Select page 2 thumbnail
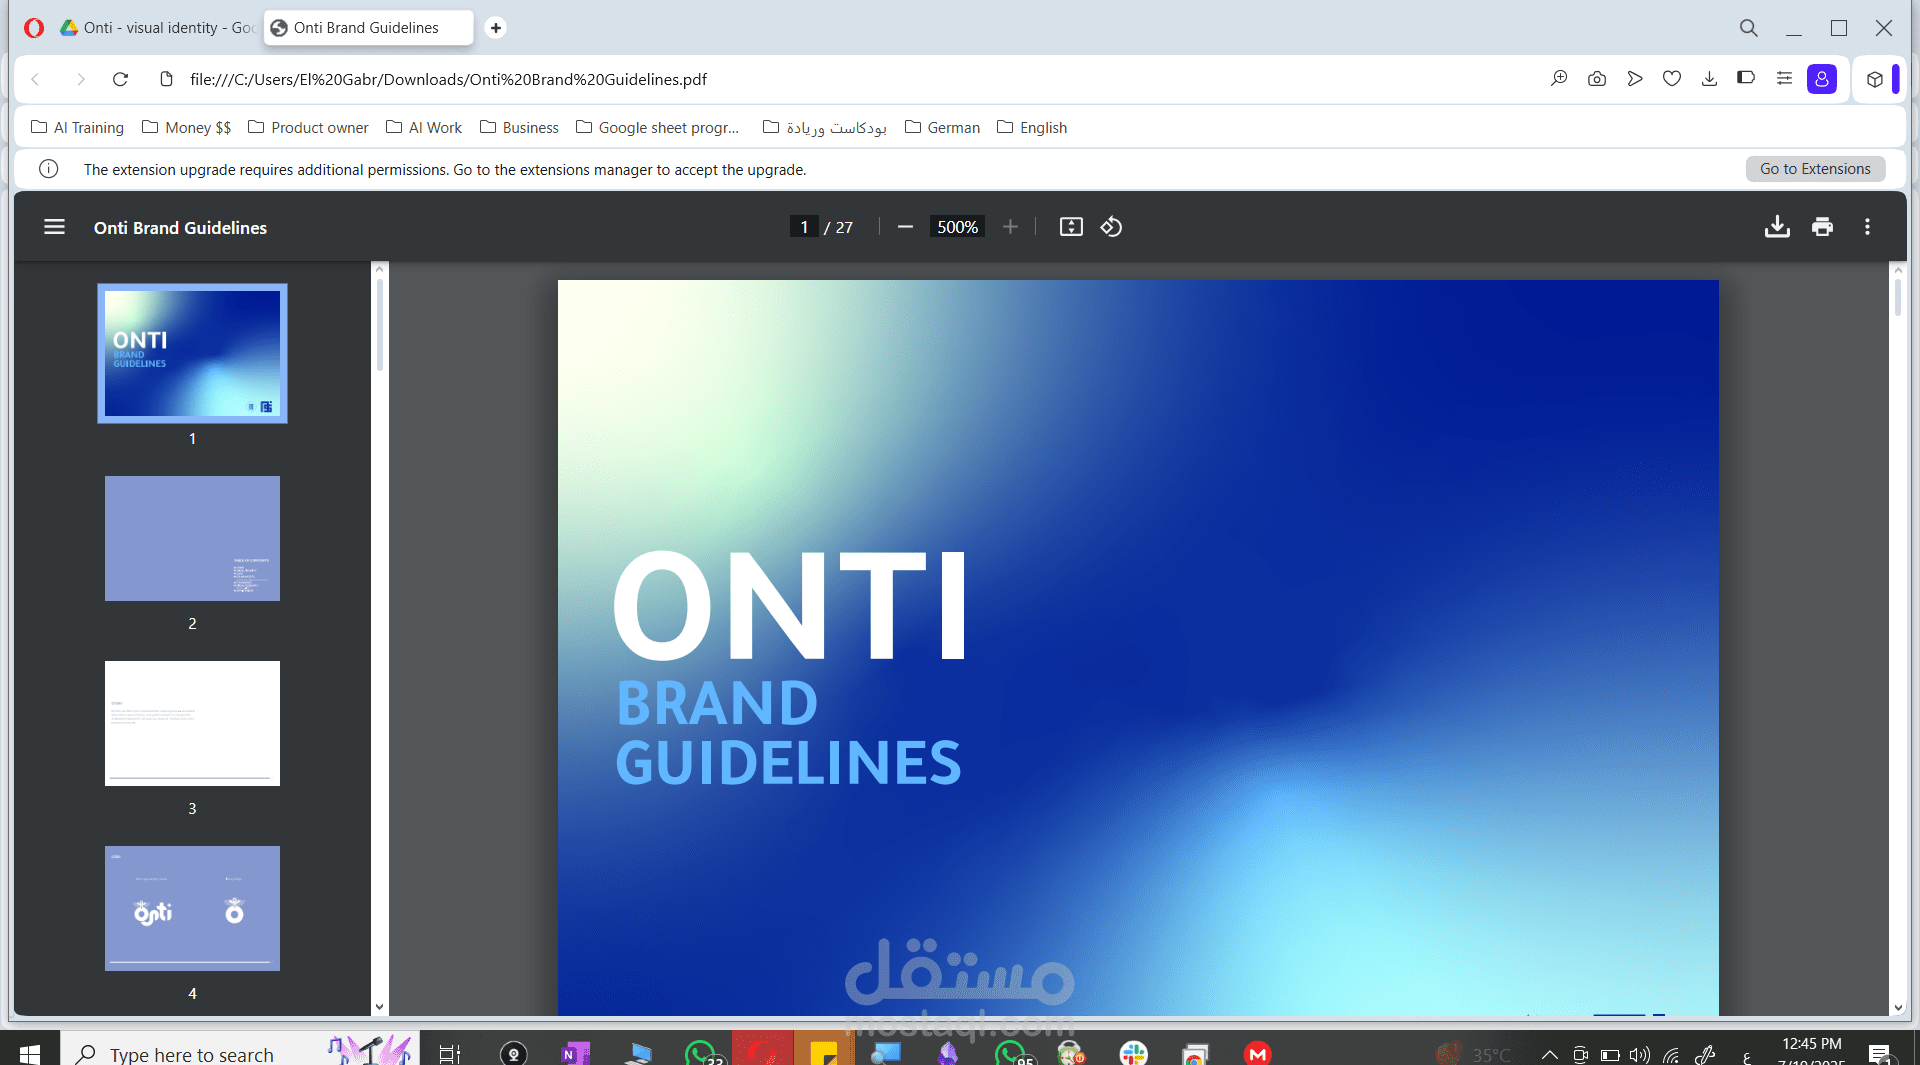 click(192, 538)
